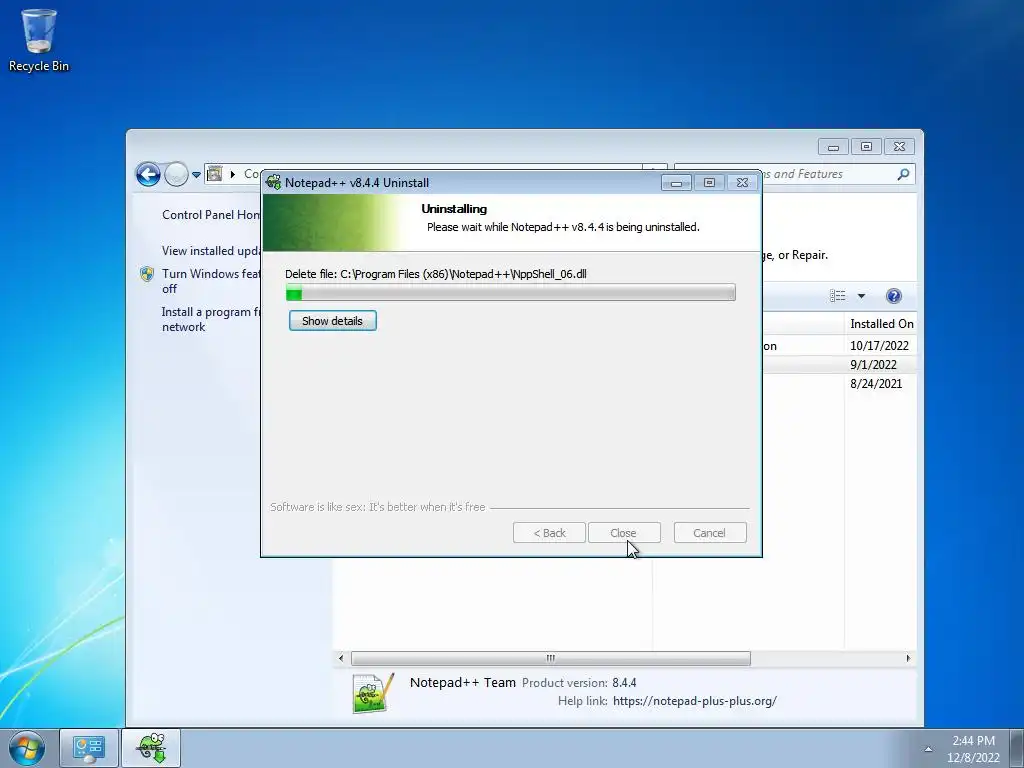Click the uninstall progress bar
Image resolution: width=1024 pixels, height=768 pixels.
[511, 293]
